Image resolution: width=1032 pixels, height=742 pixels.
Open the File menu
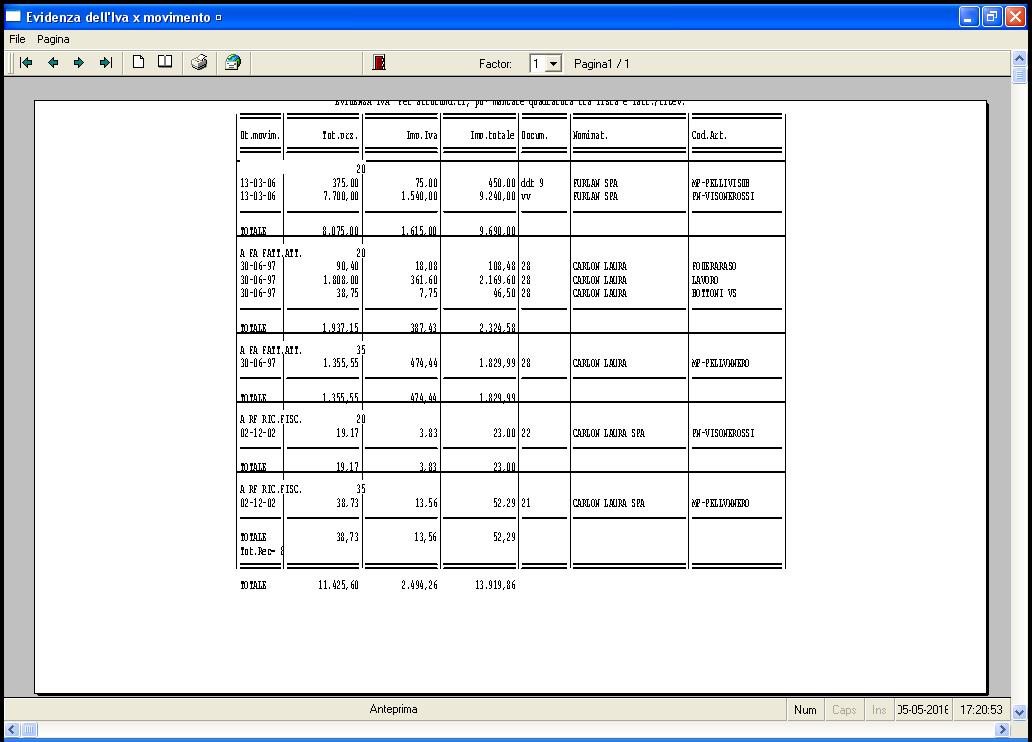coord(17,40)
